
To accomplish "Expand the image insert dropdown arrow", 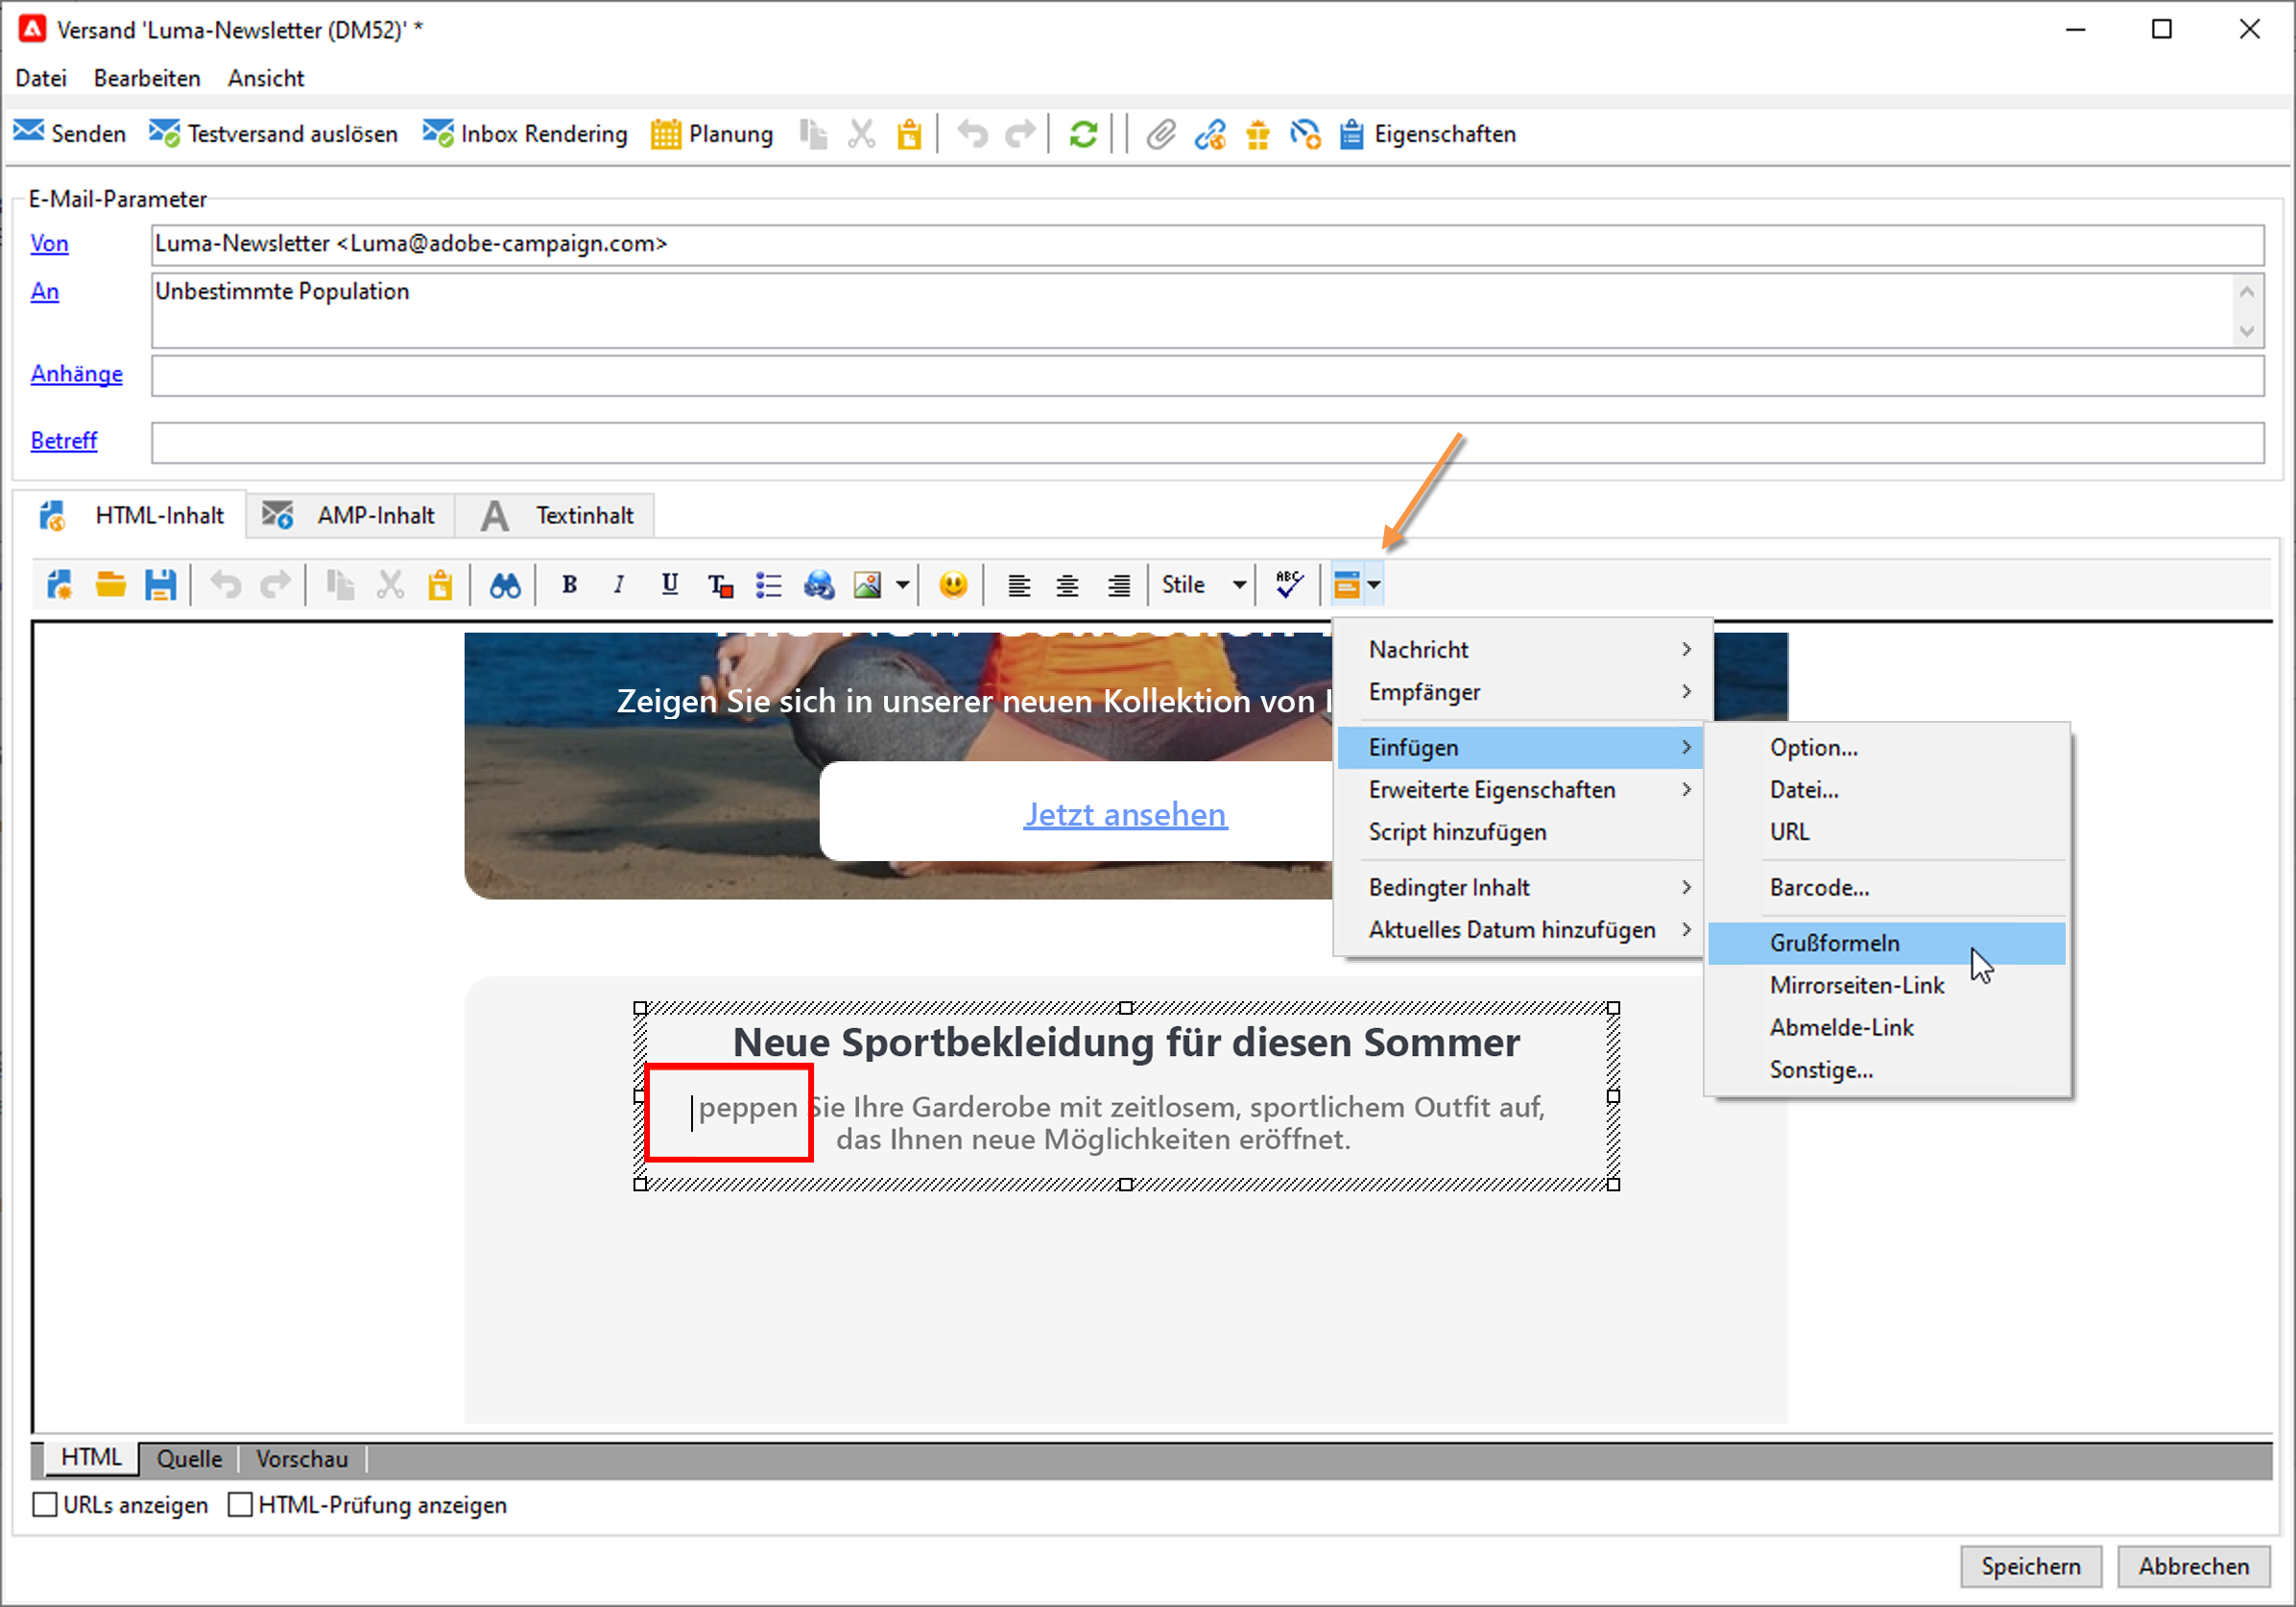I will [902, 585].
